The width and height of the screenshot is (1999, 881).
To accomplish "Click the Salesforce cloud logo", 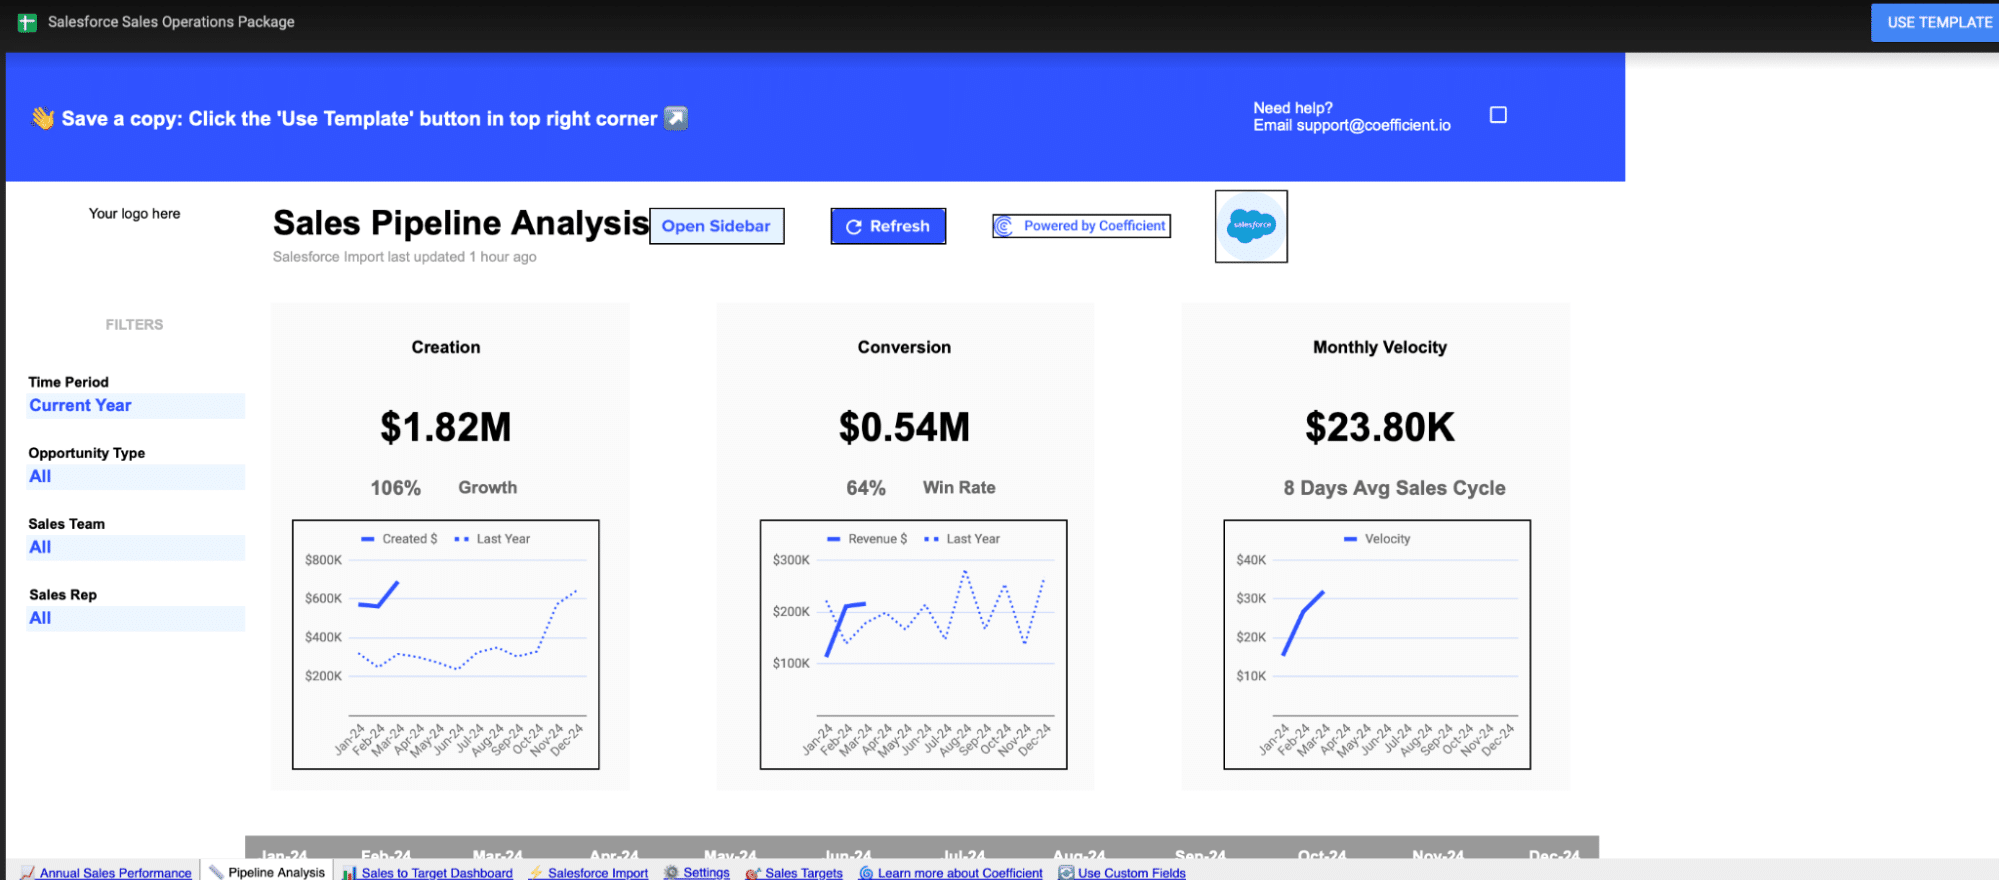I will (1250, 226).
